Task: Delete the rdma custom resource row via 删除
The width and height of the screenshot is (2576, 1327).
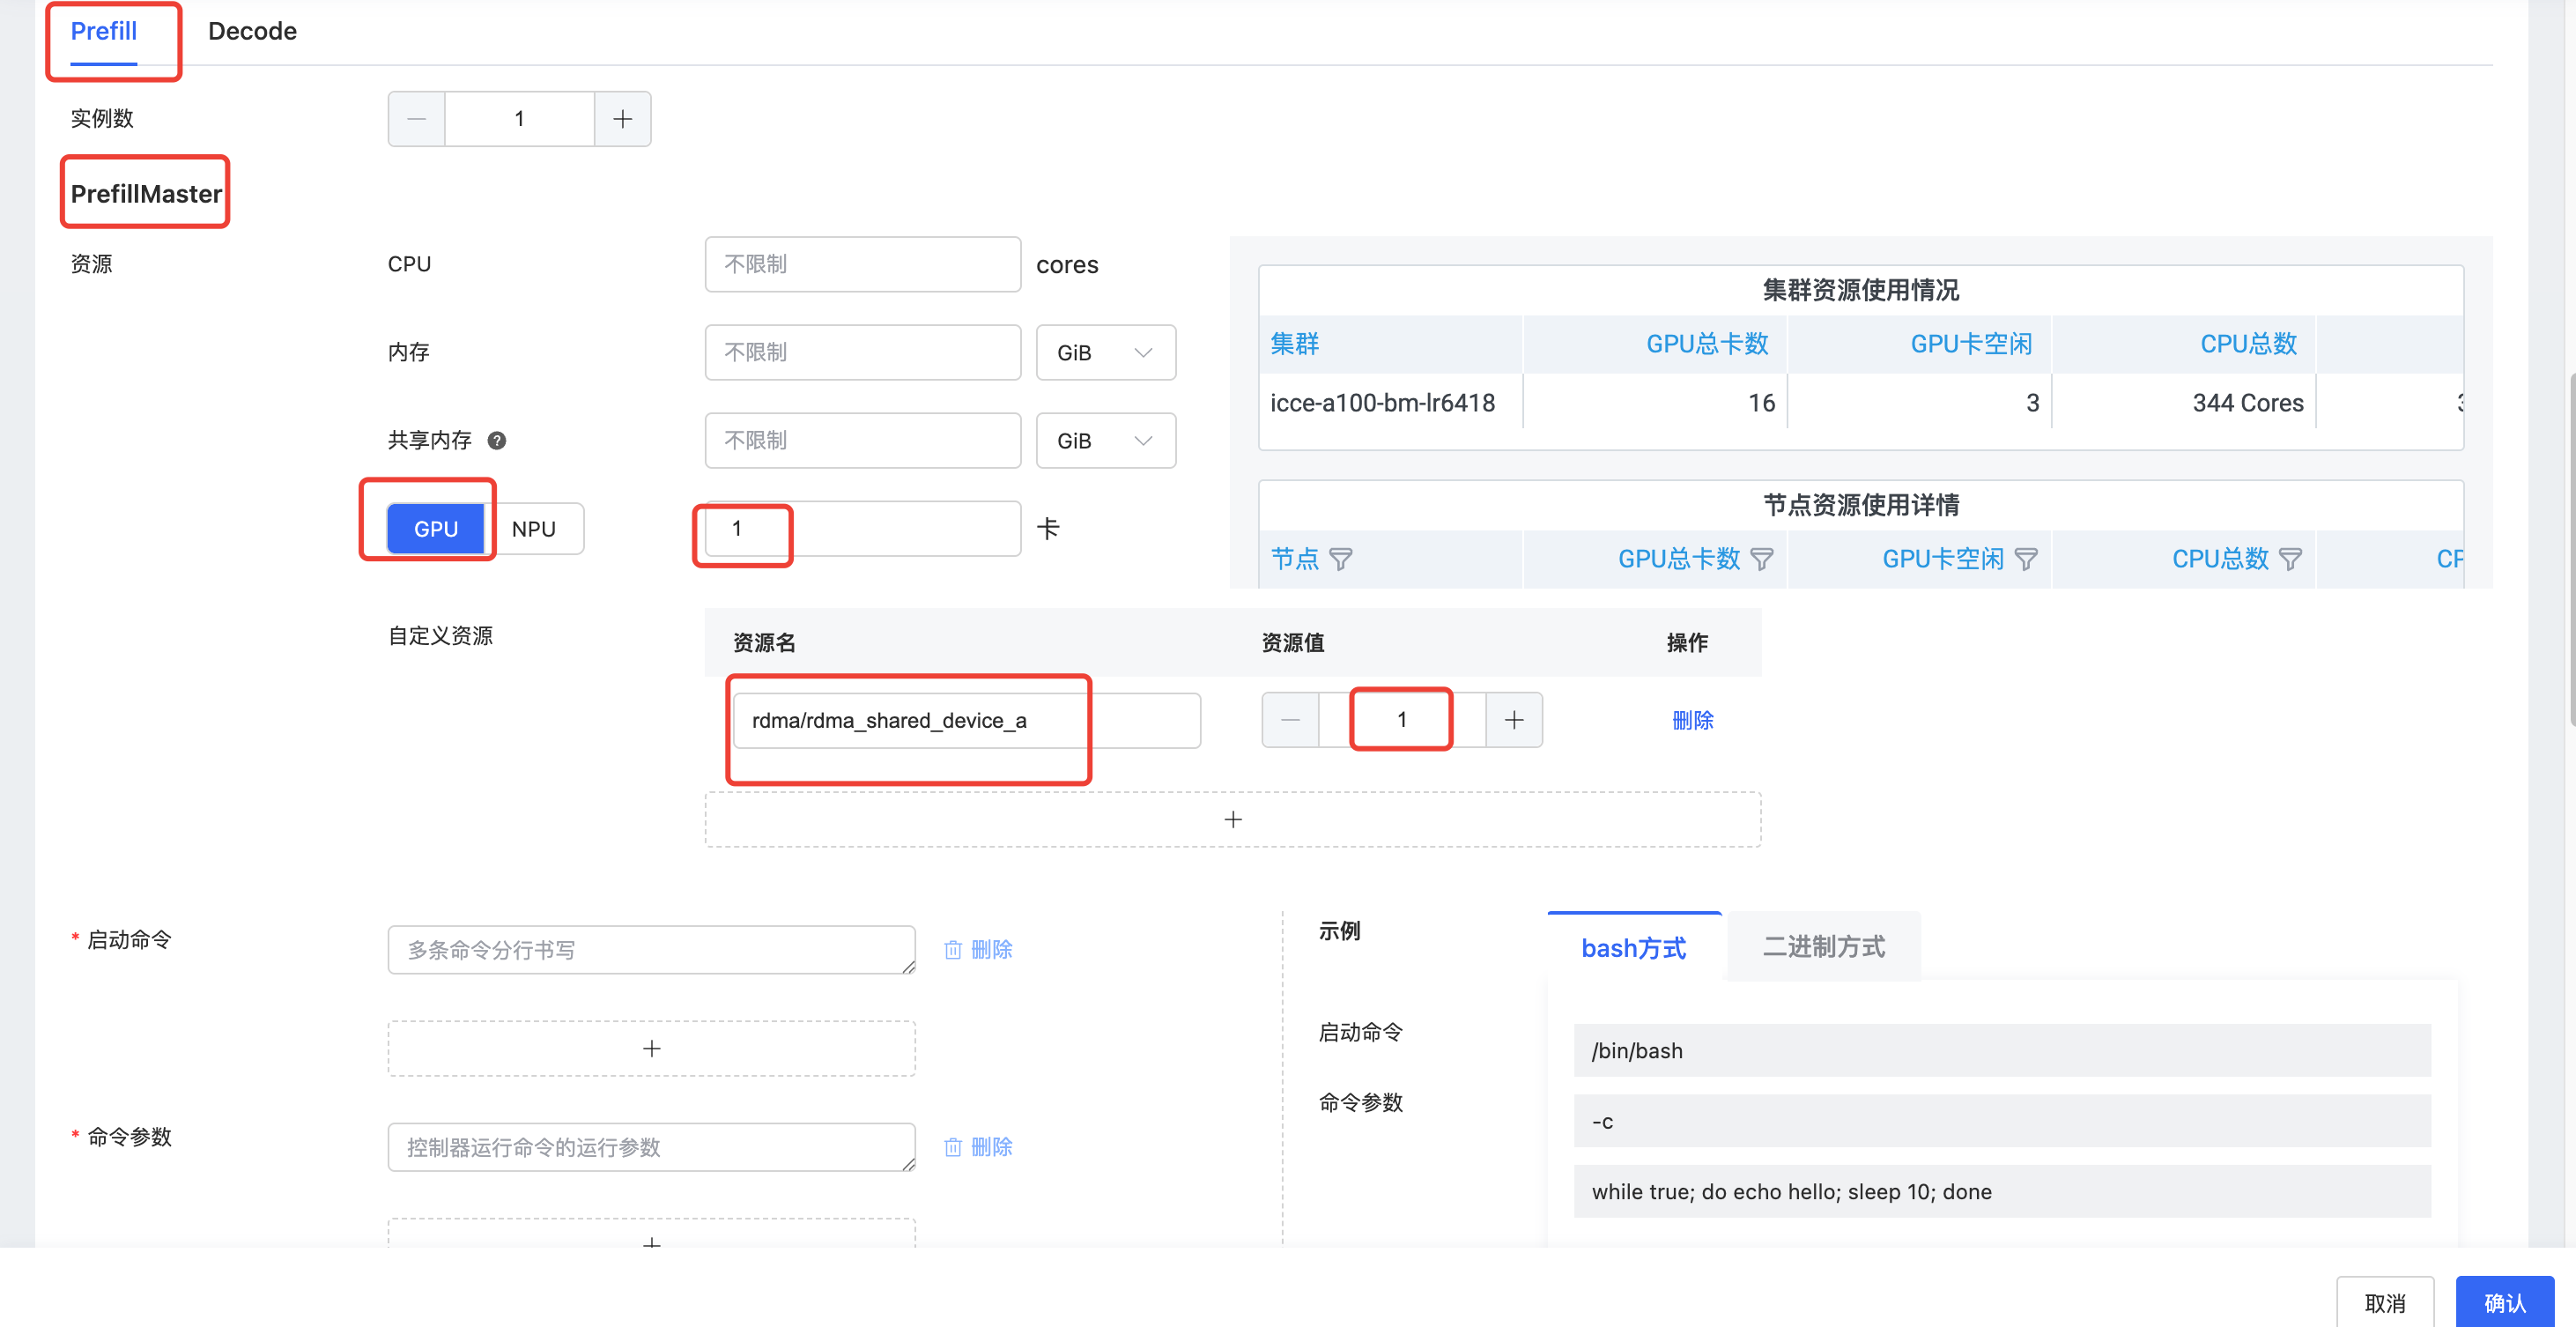Action: [1692, 719]
